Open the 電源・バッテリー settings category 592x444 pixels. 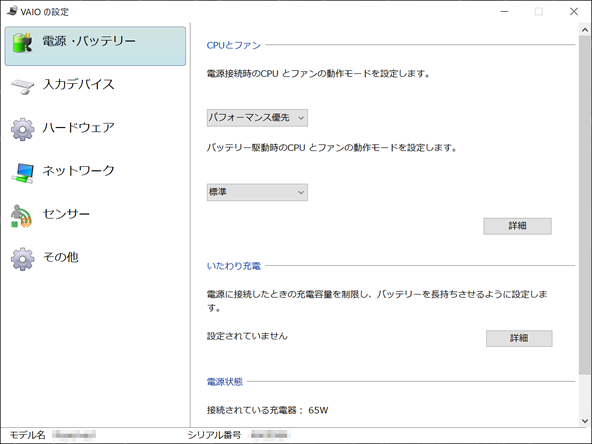(95, 46)
